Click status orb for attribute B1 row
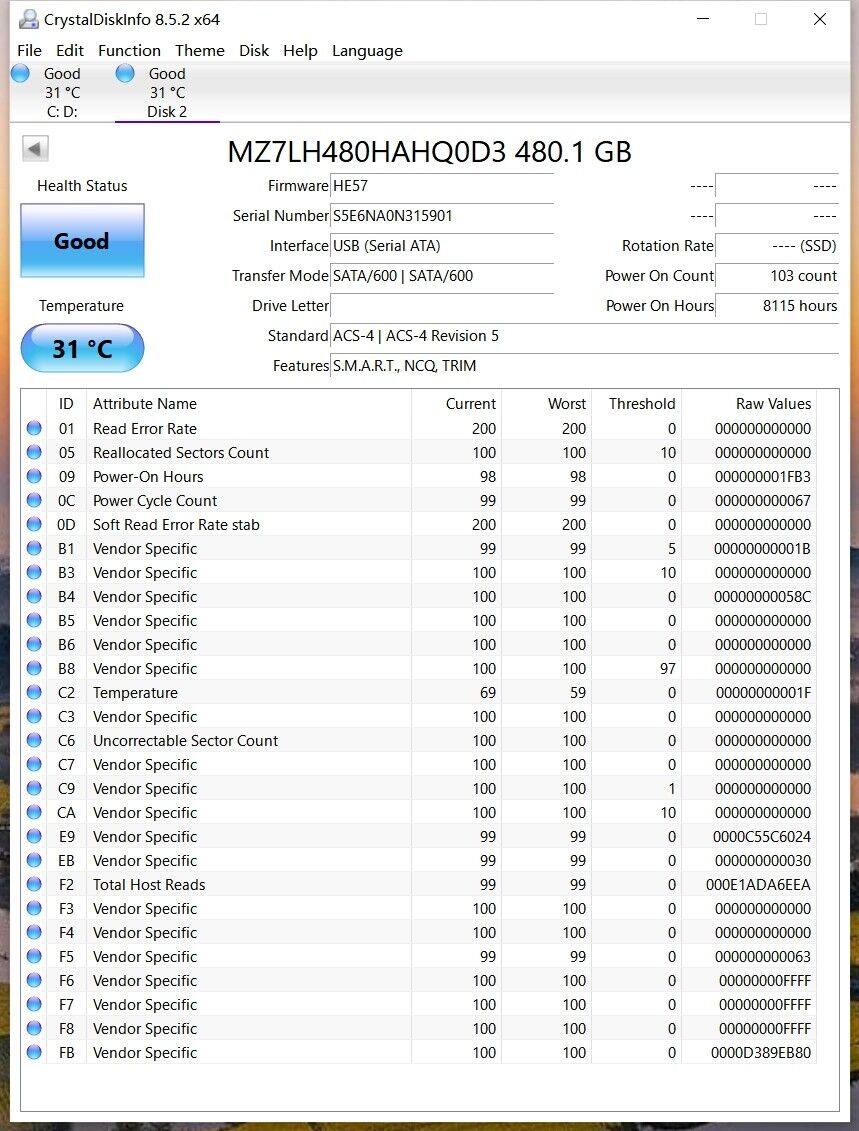Image resolution: width=859 pixels, height=1131 pixels. click(x=34, y=548)
